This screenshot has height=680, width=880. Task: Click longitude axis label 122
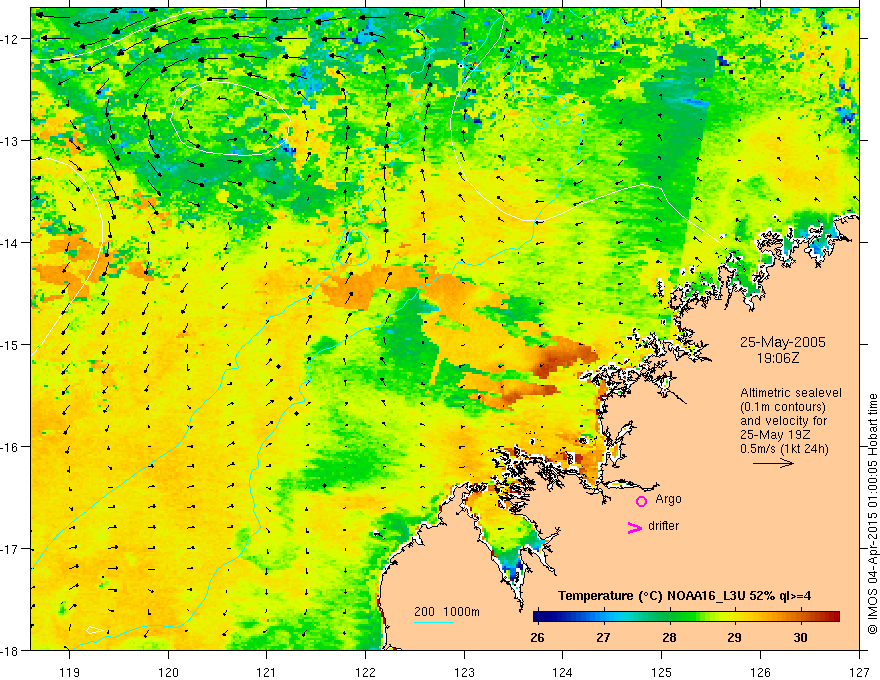point(365,672)
